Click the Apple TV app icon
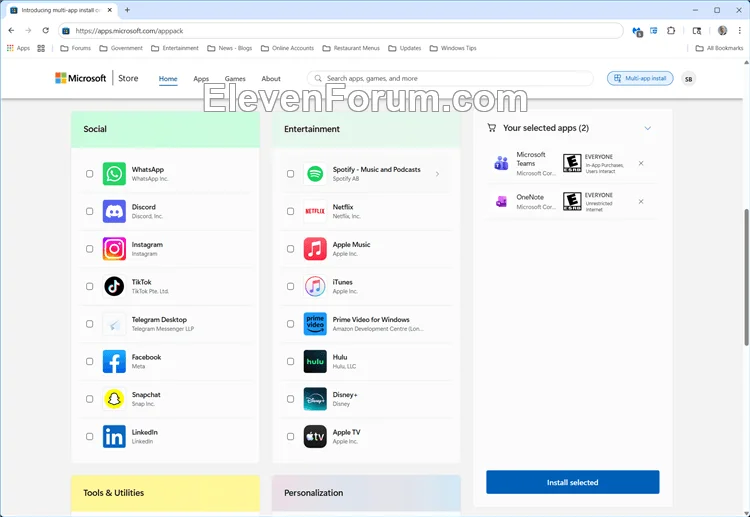Image resolution: width=750 pixels, height=517 pixels. point(315,437)
